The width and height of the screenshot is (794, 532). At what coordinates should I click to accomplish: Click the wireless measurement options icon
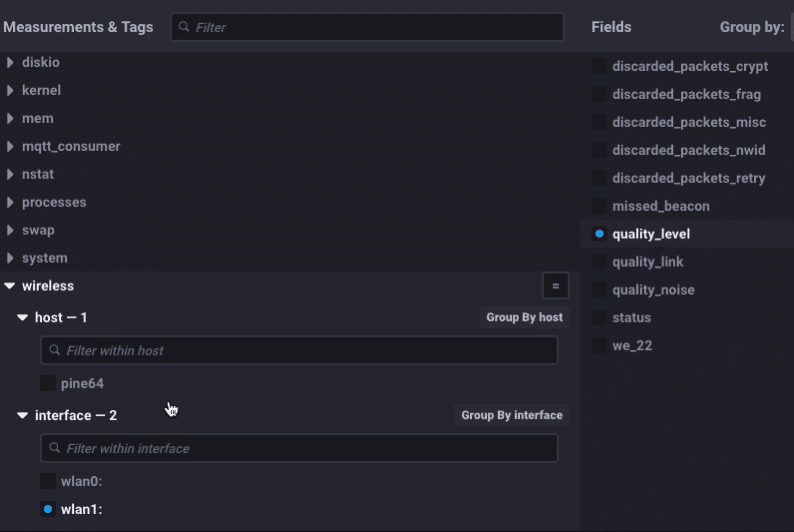tap(556, 286)
